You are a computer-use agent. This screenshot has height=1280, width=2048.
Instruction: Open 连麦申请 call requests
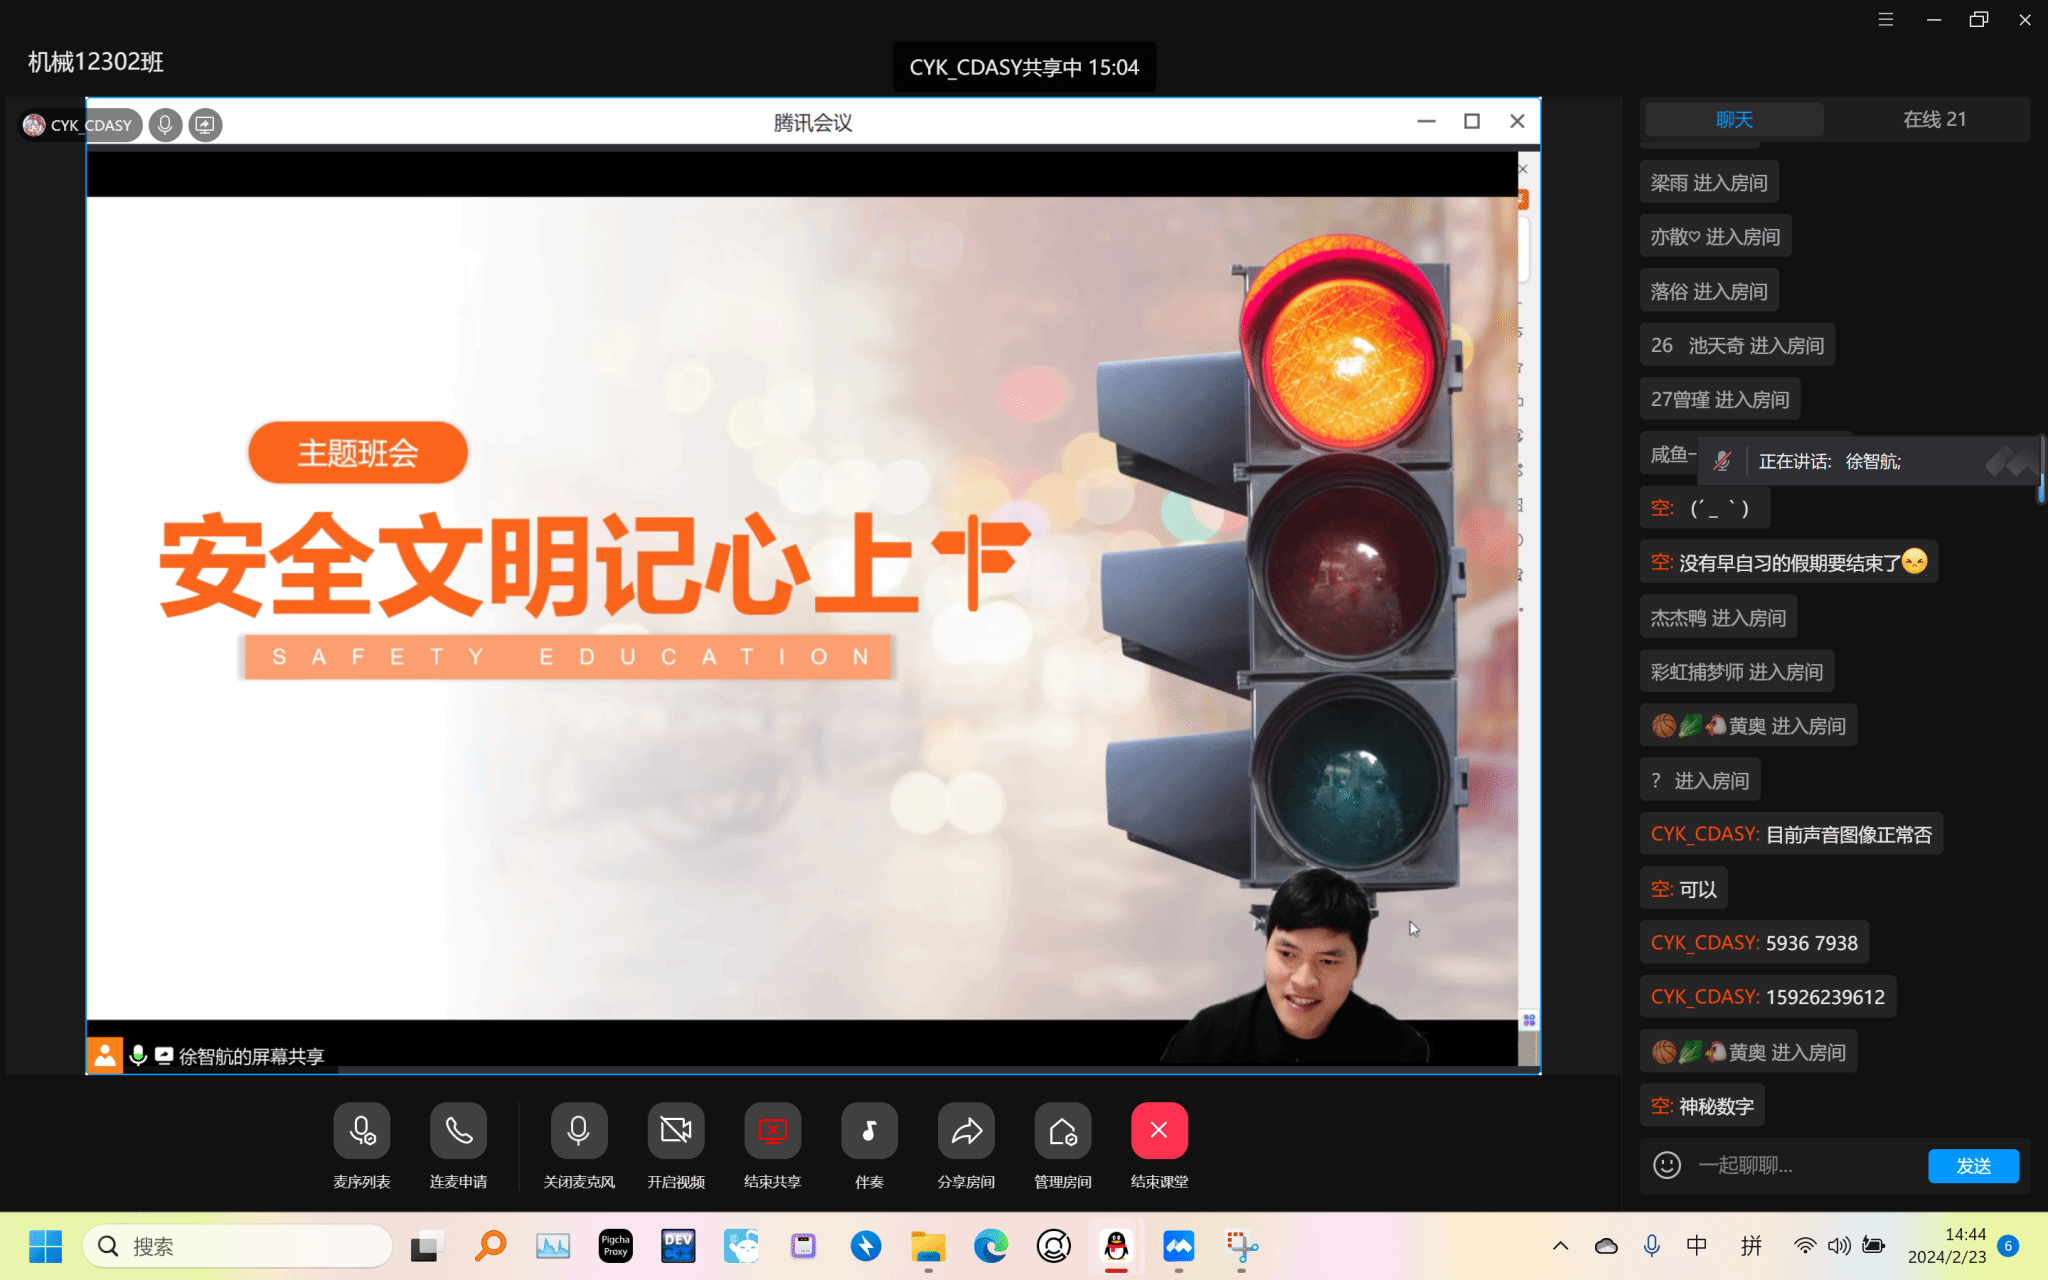[x=458, y=1131]
